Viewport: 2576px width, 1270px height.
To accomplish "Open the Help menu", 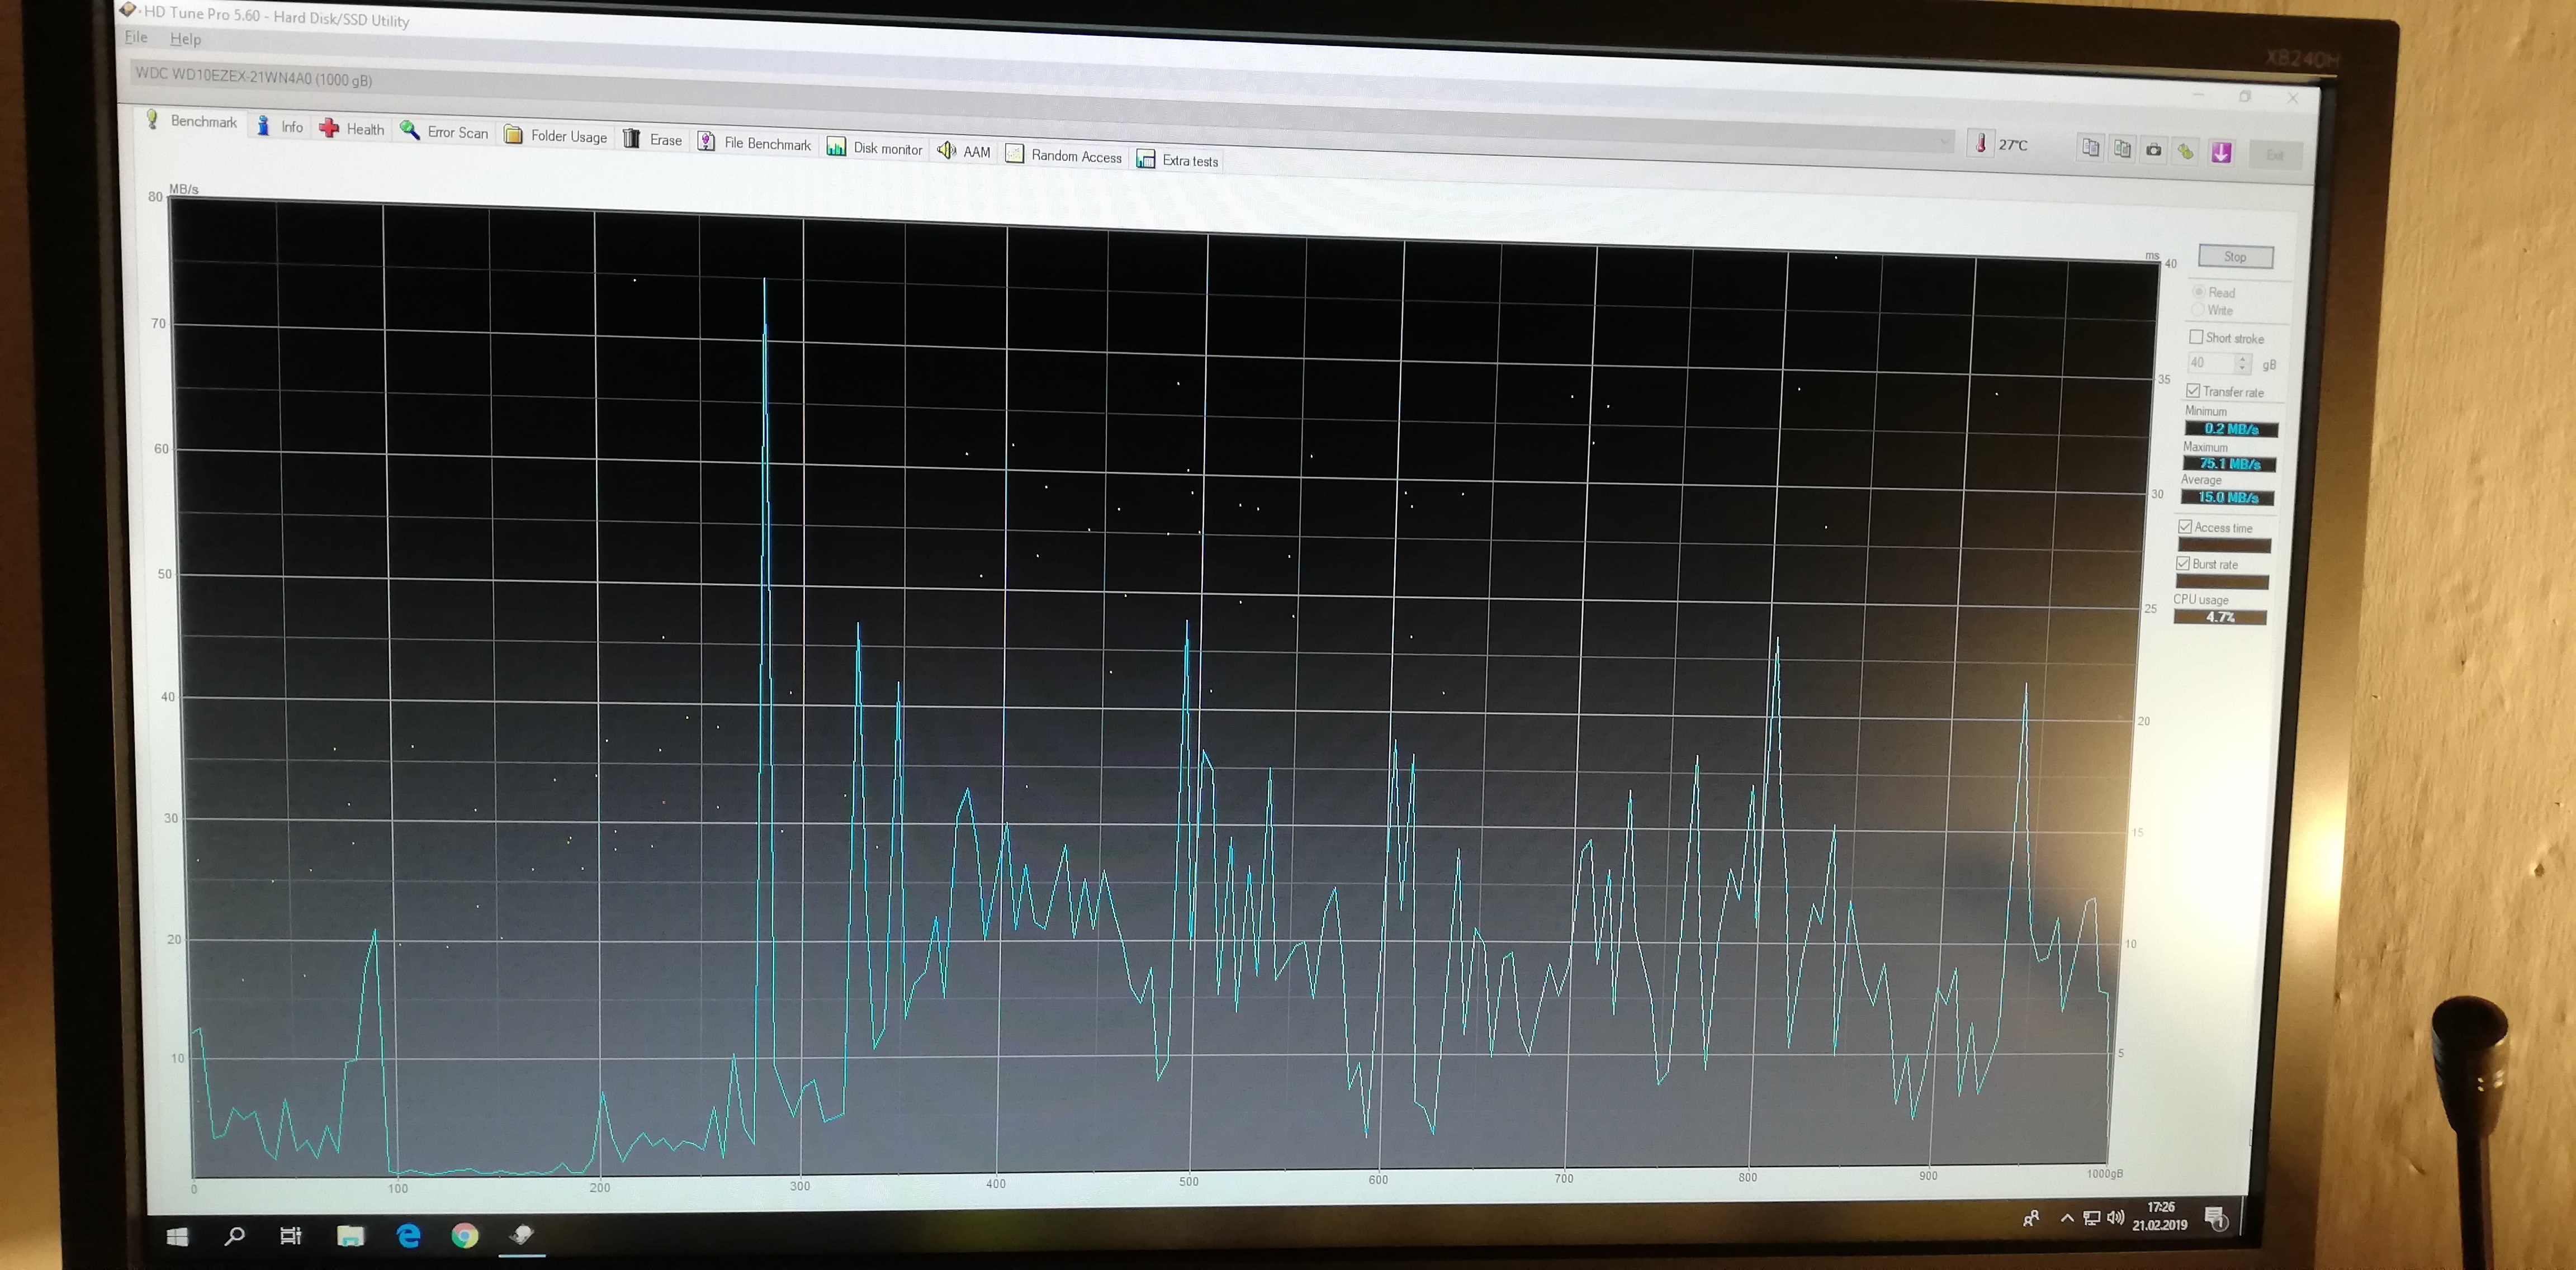I will pyautogui.click(x=185, y=39).
